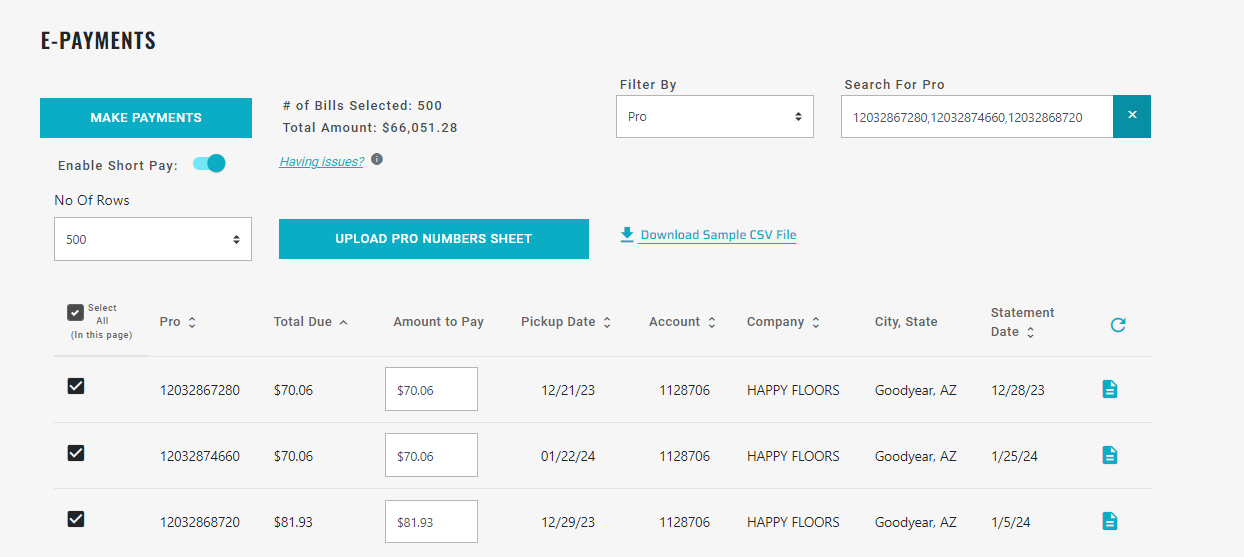The width and height of the screenshot is (1244, 557).
Task: Open document icon for Pro 12032874660
Action: pyautogui.click(x=1109, y=455)
